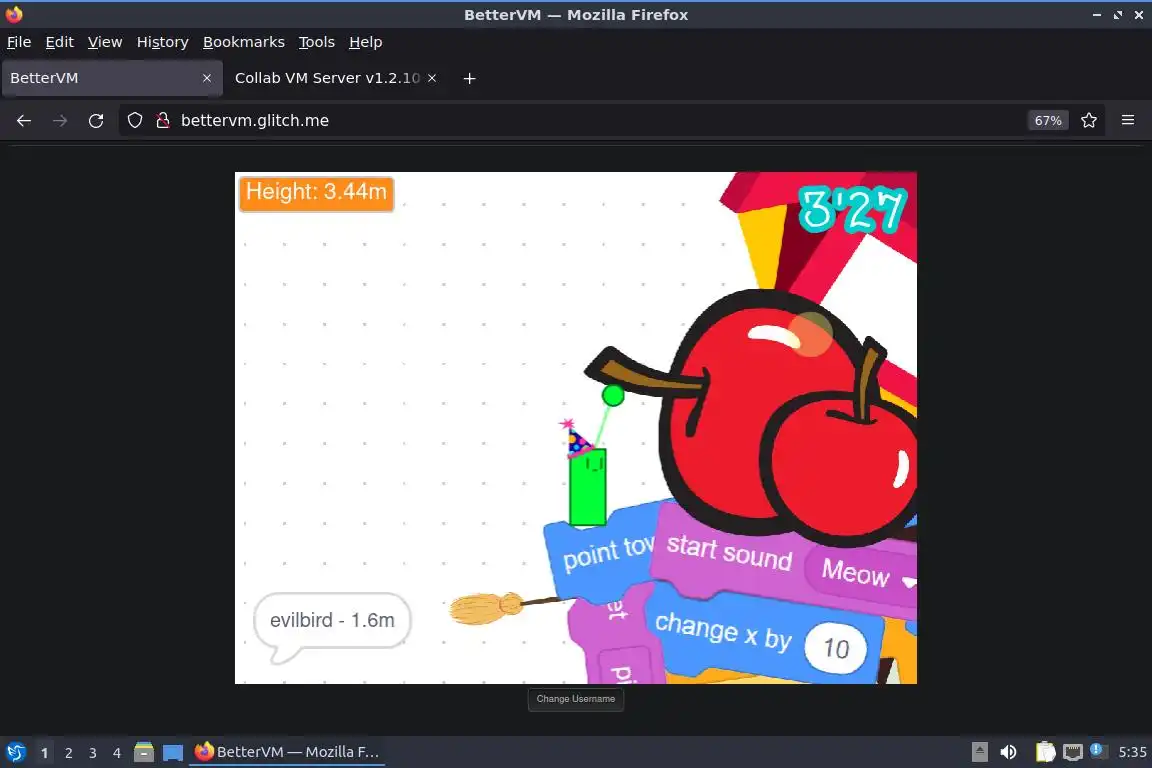Click the show desktop icon in the taskbar
The height and width of the screenshot is (768, 1152).
173,753
